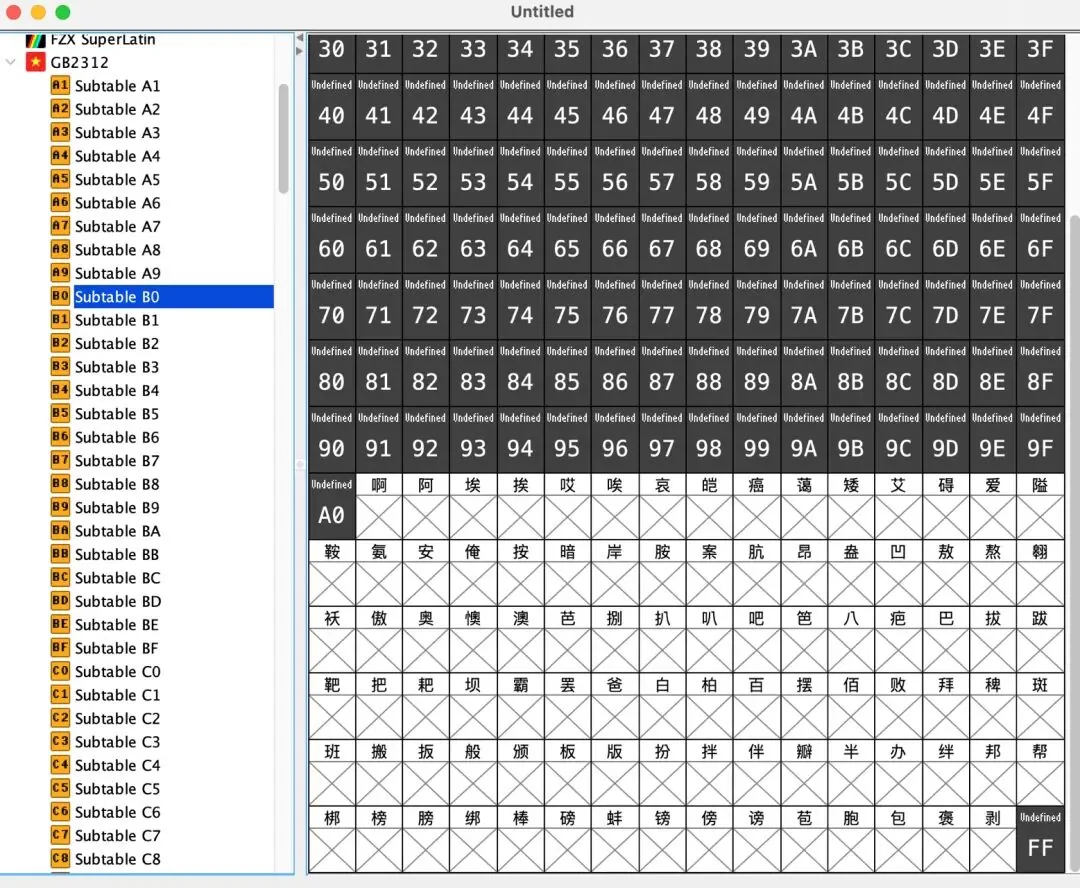This screenshot has width=1080, height=888.
Task: Select the undefined cell FF
Action: [1040, 839]
